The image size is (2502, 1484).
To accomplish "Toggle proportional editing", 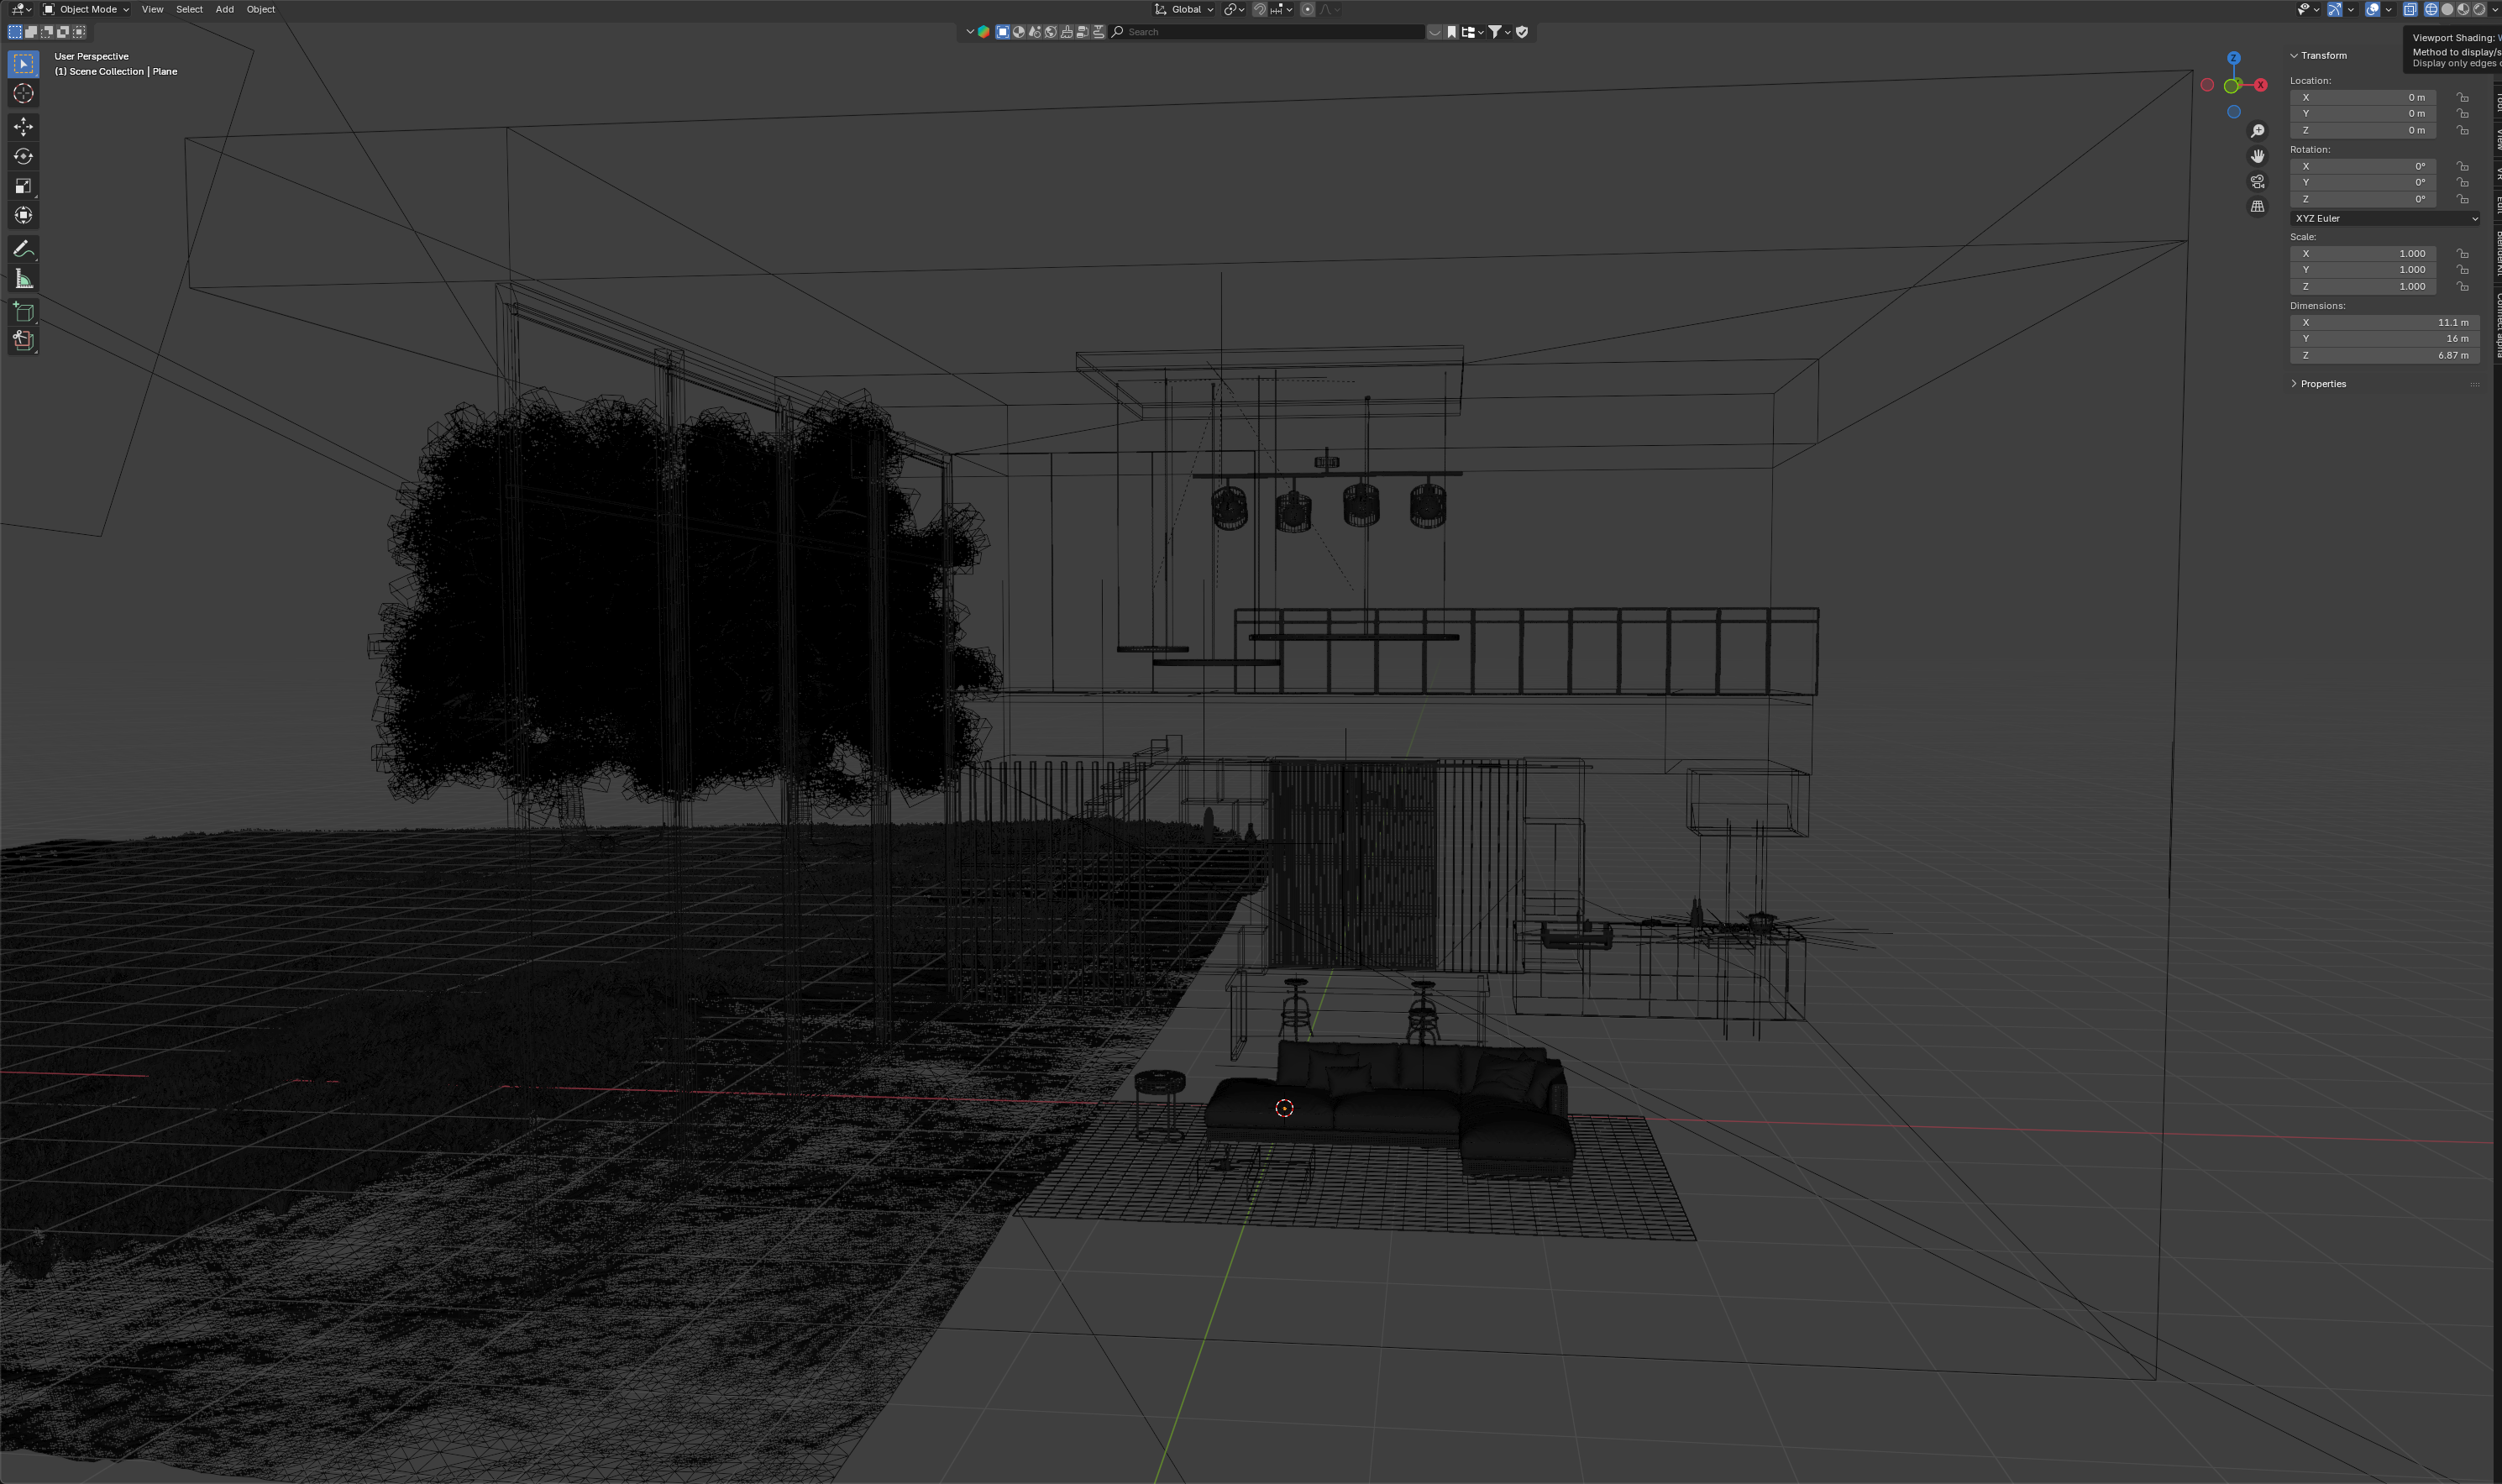I will pyautogui.click(x=1307, y=9).
